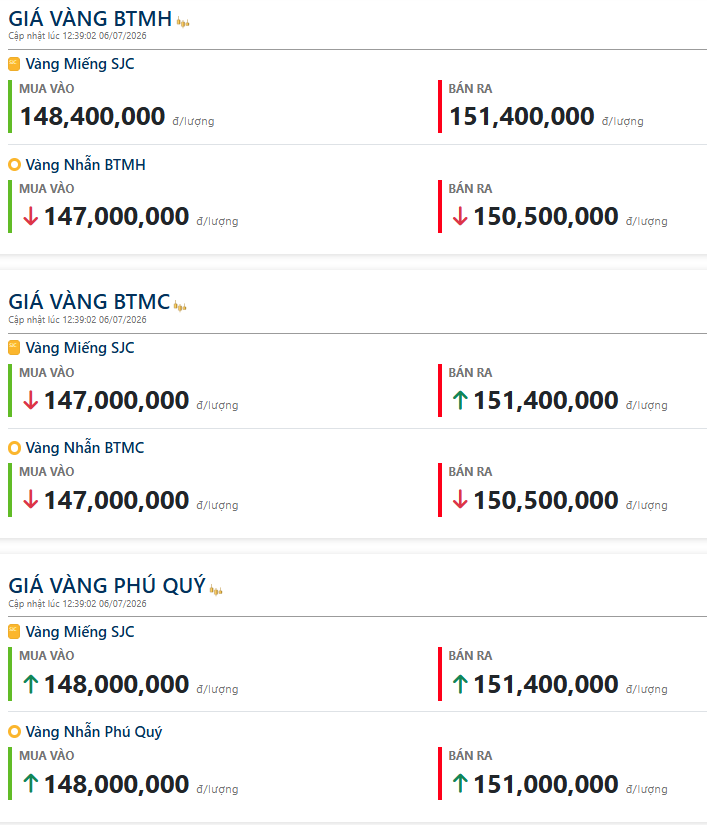This screenshot has width=707, height=825.
Task: Click the red down arrow on BTMH ring buy price
Action: point(31,216)
